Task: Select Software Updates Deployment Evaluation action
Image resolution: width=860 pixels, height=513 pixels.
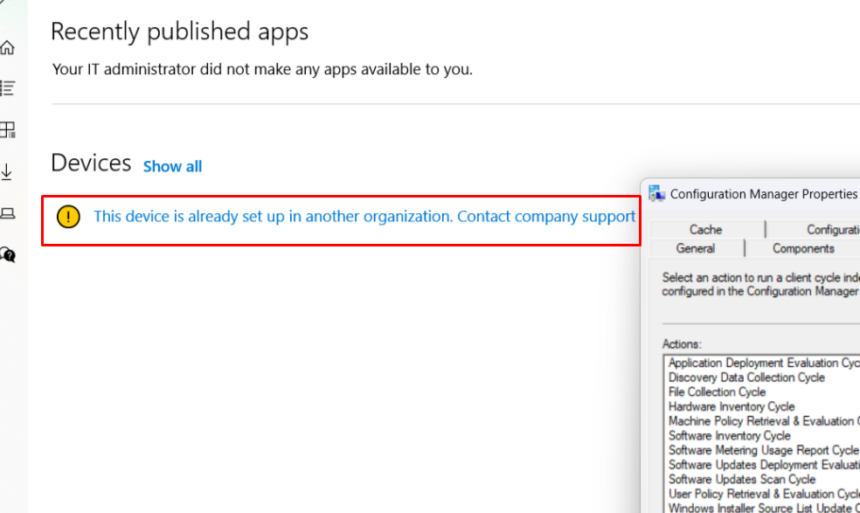Action: [762, 465]
